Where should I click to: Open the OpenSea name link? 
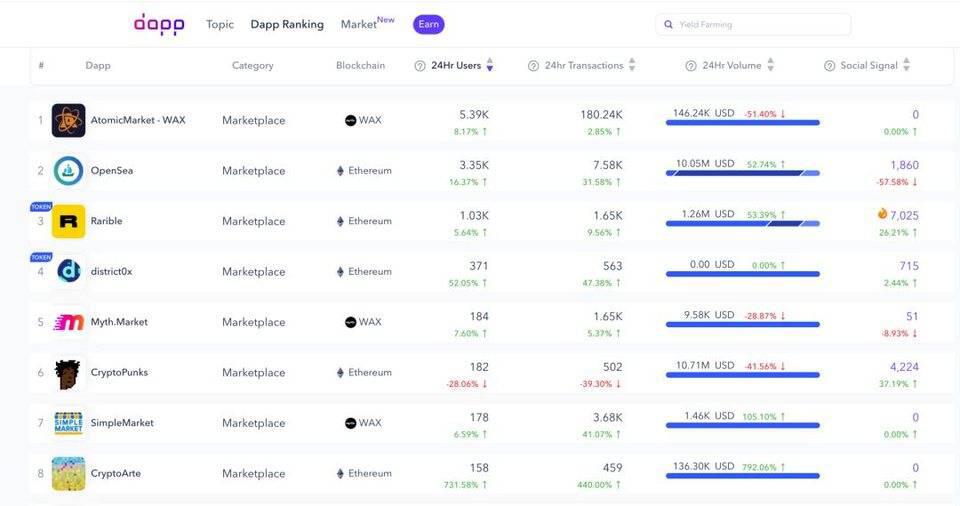point(111,170)
